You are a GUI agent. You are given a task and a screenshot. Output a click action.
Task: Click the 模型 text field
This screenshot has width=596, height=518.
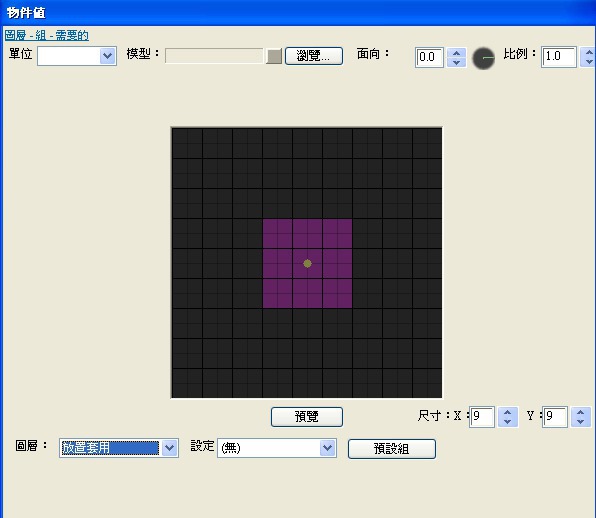(x=214, y=56)
